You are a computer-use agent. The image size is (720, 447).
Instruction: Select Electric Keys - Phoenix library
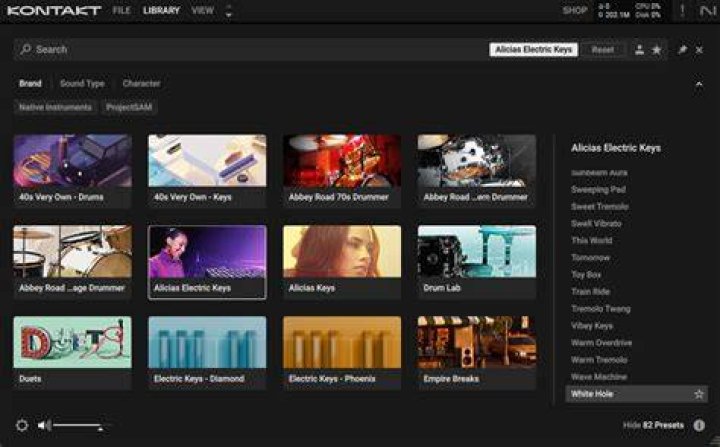(342, 353)
